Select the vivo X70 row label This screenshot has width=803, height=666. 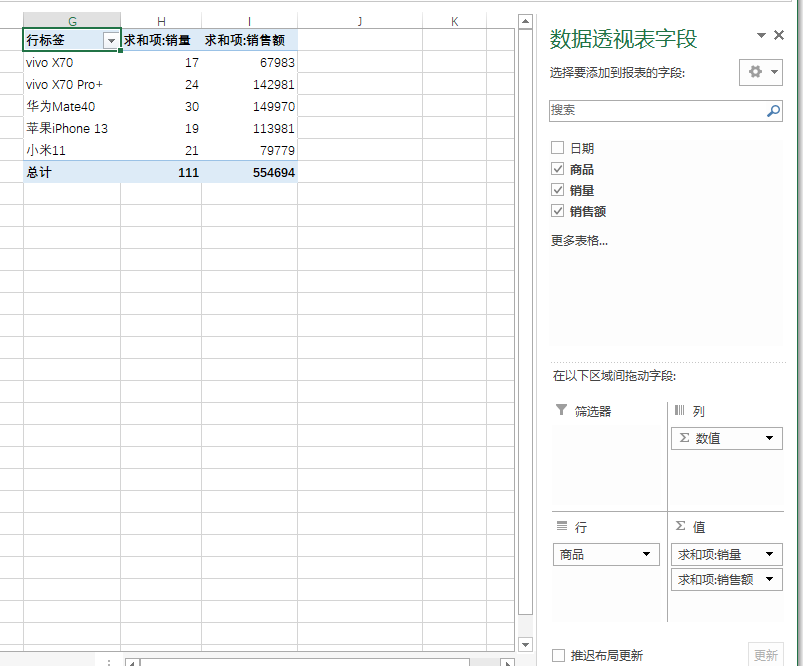72,63
